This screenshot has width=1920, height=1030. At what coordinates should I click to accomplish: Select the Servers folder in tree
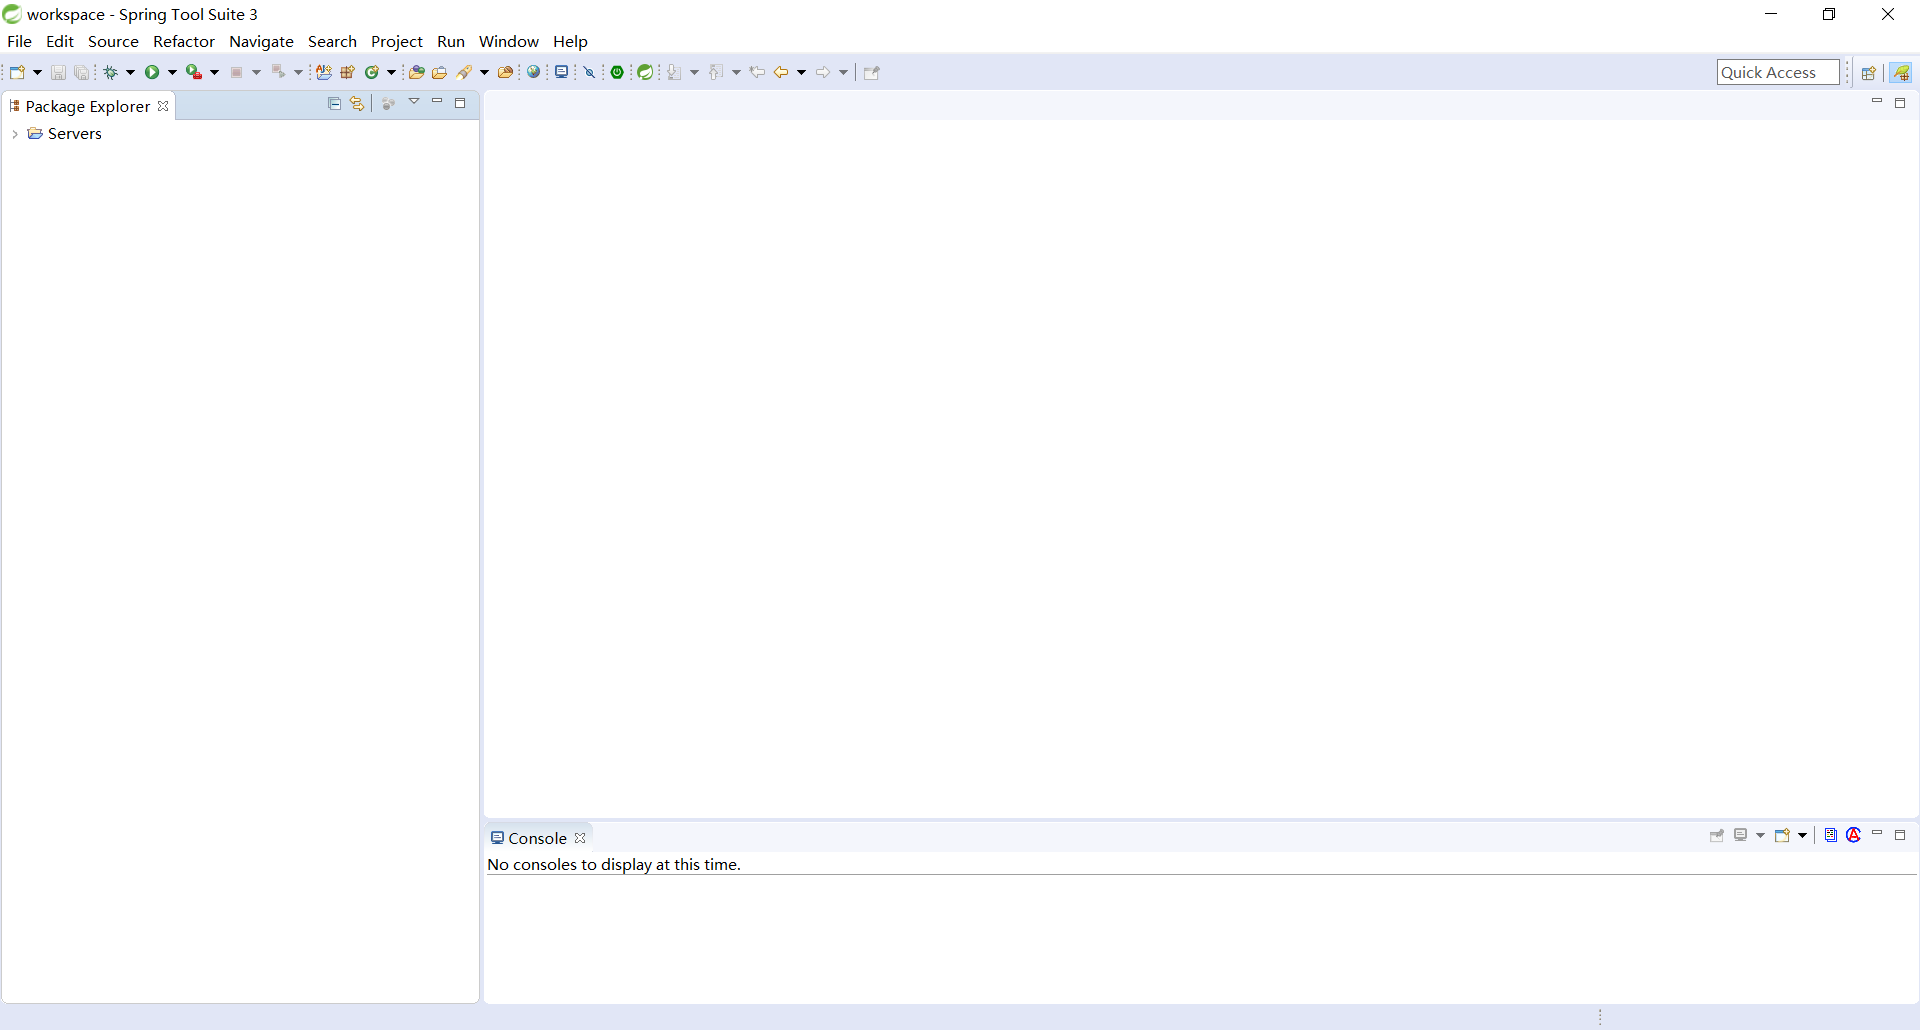[65, 134]
